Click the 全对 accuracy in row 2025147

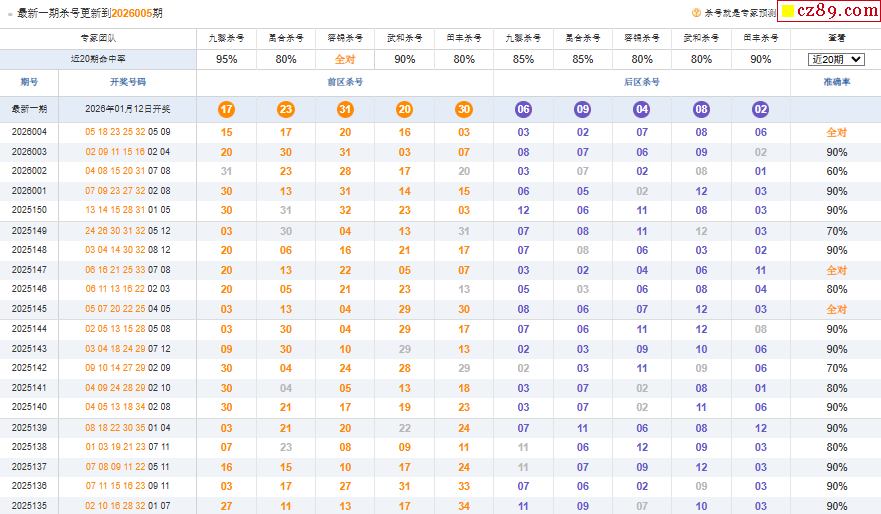pos(837,270)
